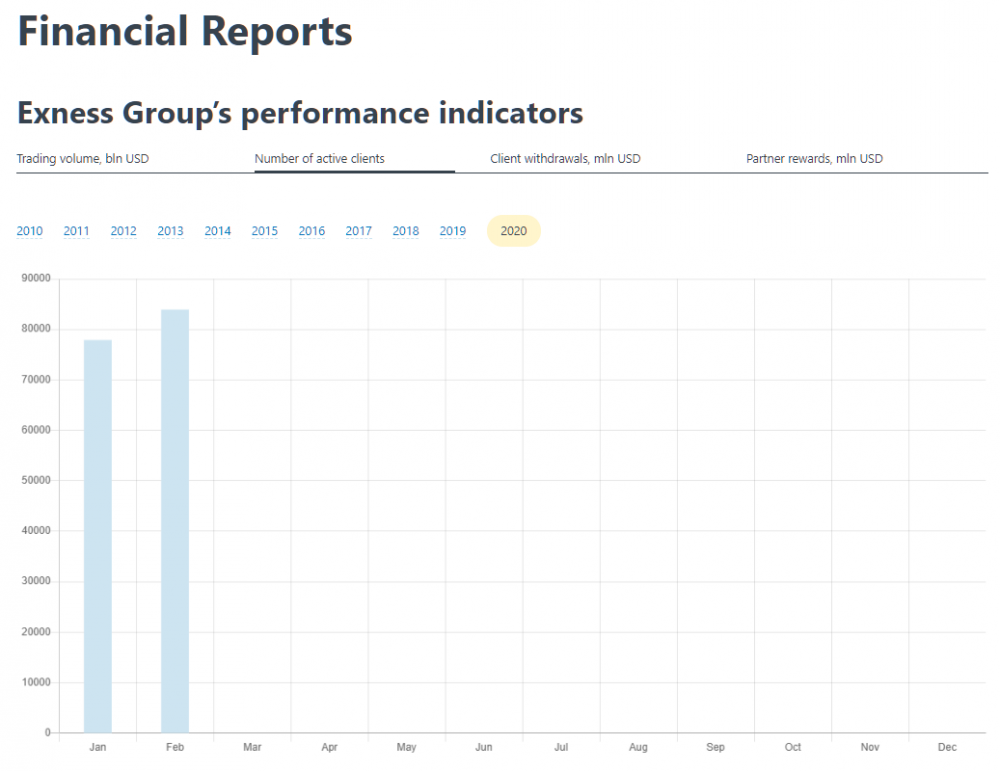Viewport: 1000px width, 771px height.
Task: Click the 80000 y-axis label
Action: pyautogui.click(x=36, y=328)
